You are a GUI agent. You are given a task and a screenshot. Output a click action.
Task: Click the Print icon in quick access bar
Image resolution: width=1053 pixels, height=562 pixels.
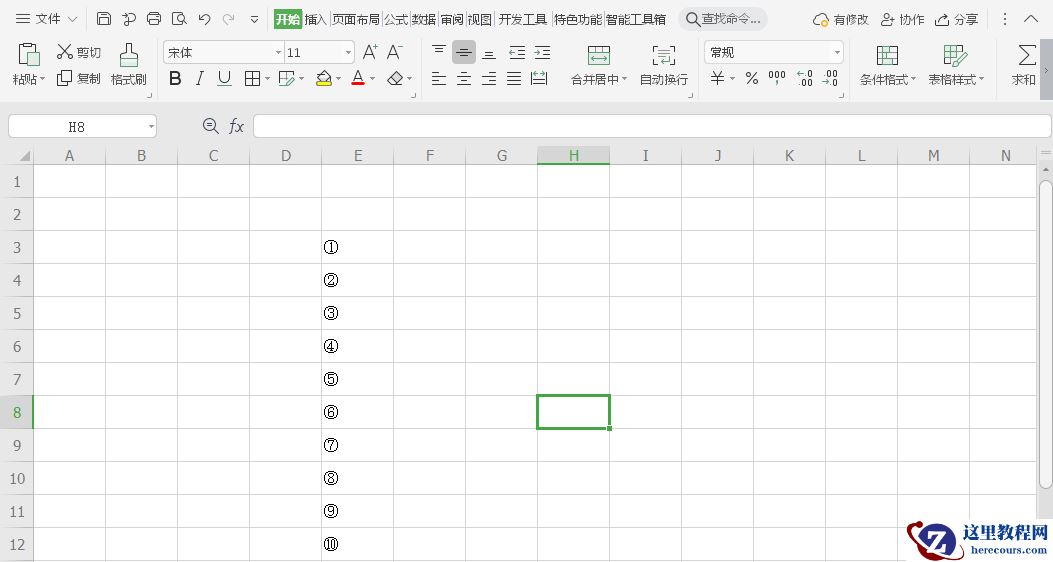pyautogui.click(x=154, y=19)
